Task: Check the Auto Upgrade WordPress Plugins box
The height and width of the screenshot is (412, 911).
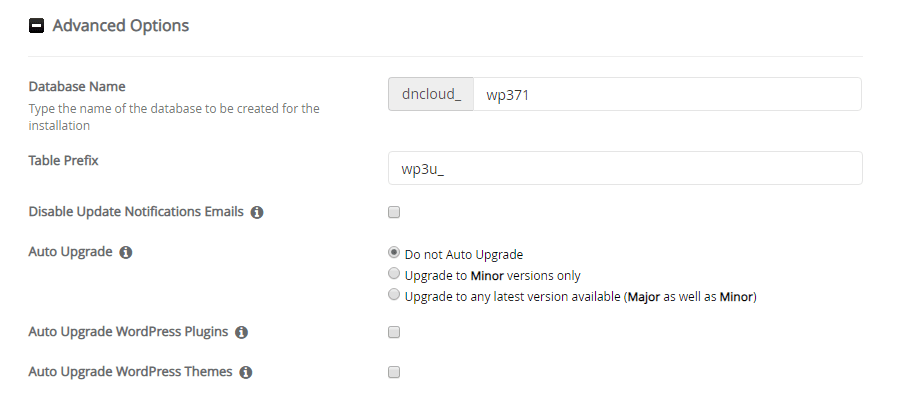Action: pyautogui.click(x=394, y=332)
